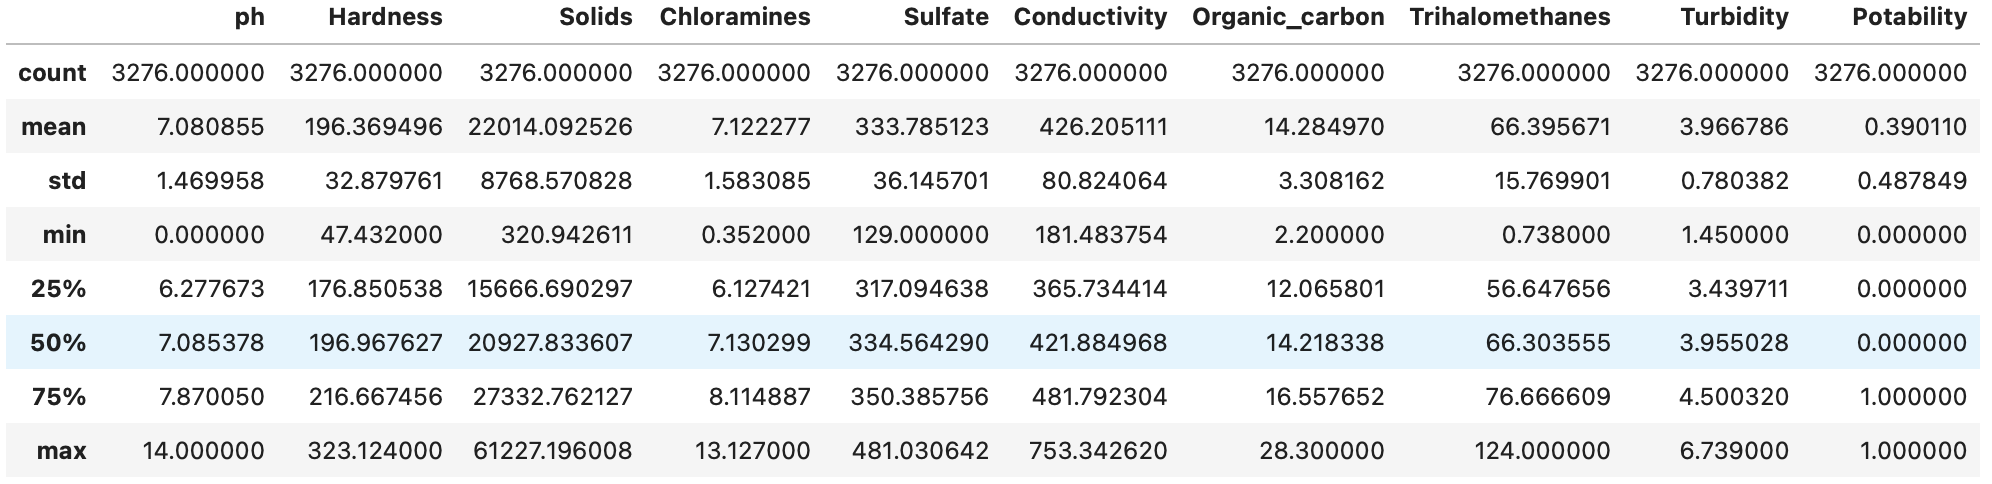Viewport: 1992px width, 484px height.
Task: Click the std row label
Action: tap(67, 181)
